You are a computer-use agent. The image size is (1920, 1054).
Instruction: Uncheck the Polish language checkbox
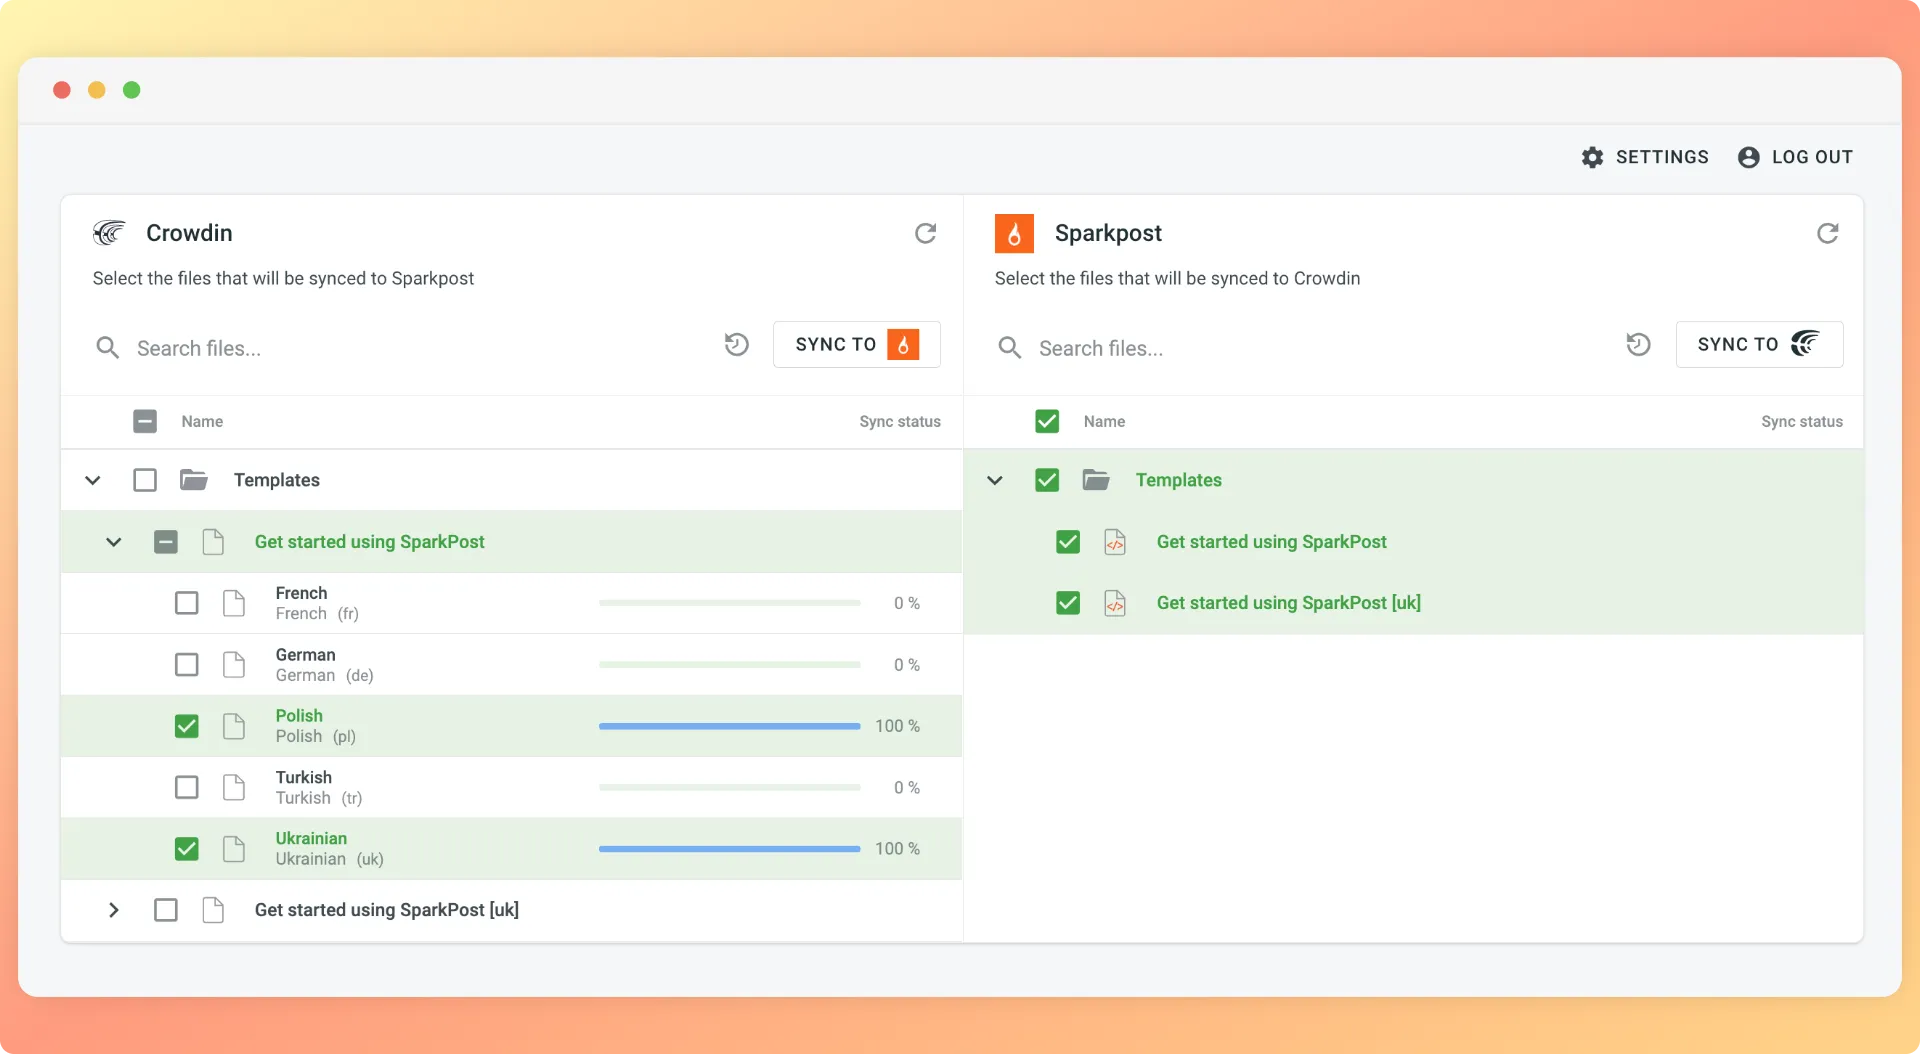tap(187, 726)
